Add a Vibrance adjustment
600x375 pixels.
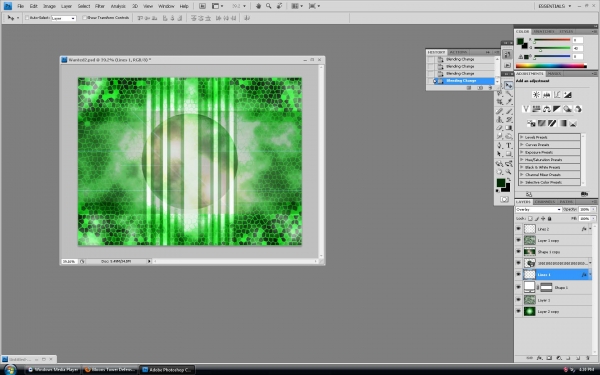pos(526,109)
